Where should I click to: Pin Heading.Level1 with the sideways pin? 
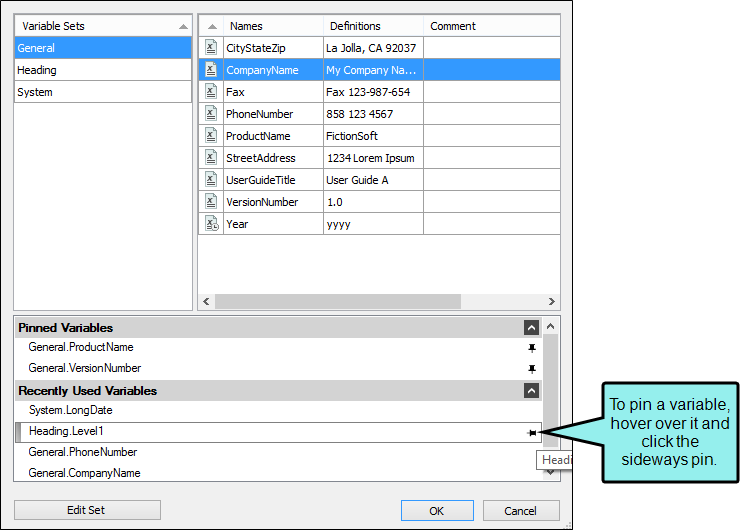pyautogui.click(x=532, y=433)
